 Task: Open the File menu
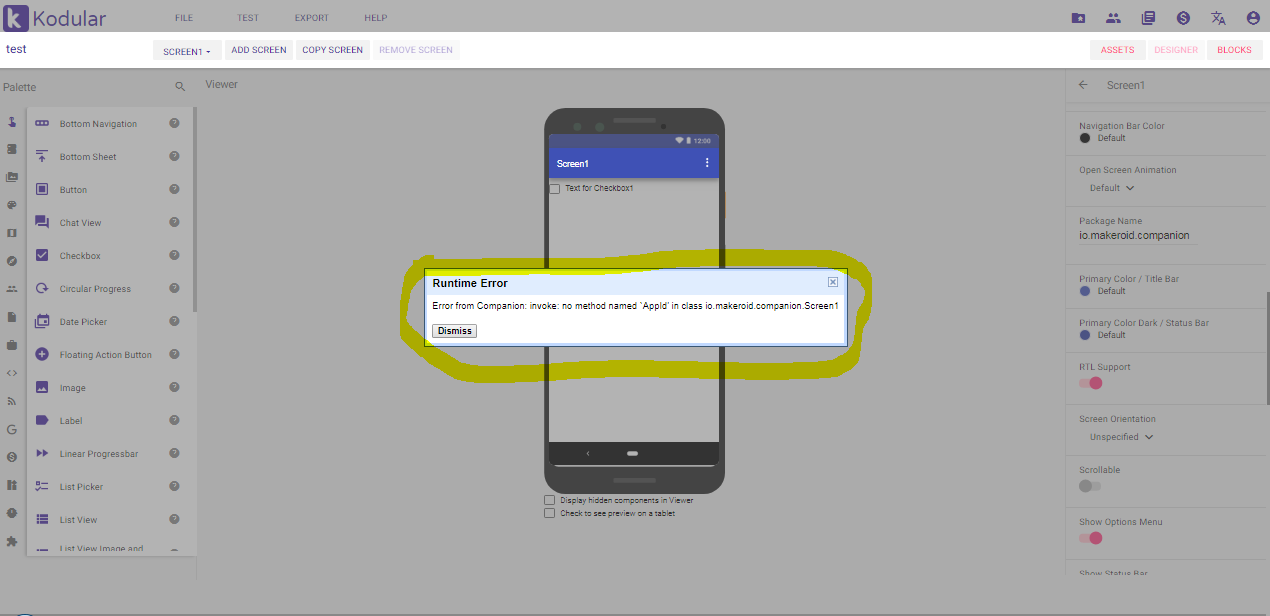(184, 18)
